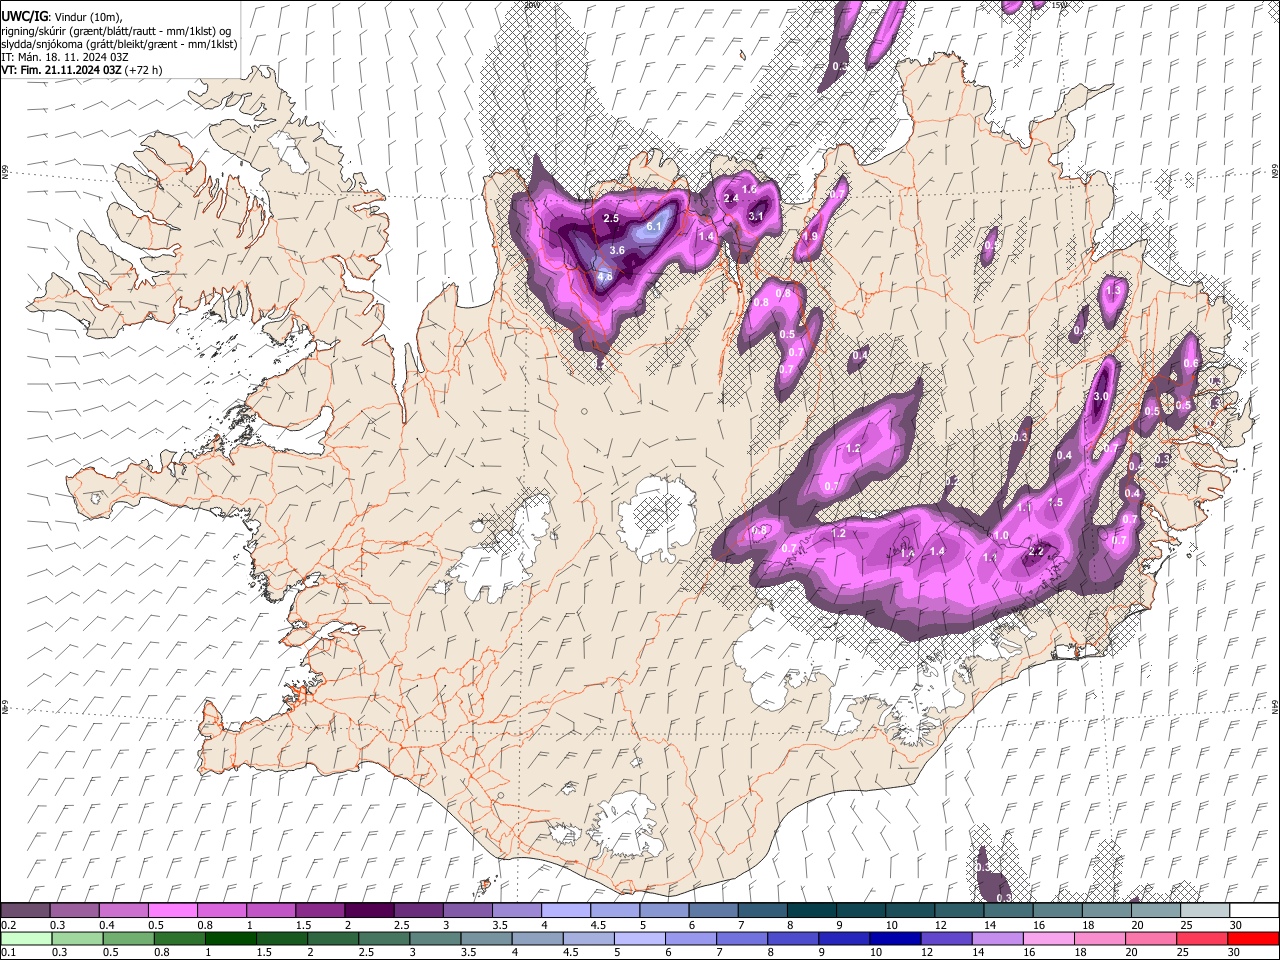The height and width of the screenshot is (960, 1280).
Task: Click the VT: Fim. 21.11.2024 03Z (+72 h) line
Action: point(82,70)
